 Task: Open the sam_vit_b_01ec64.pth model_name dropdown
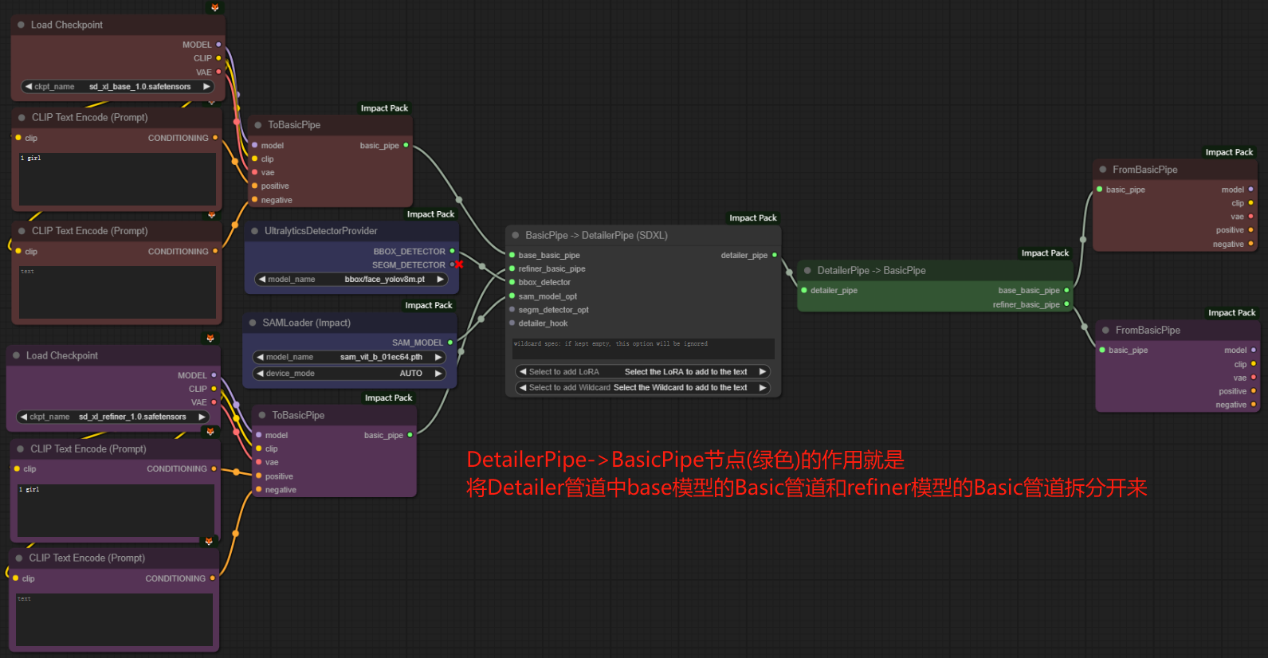pos(350,357)
